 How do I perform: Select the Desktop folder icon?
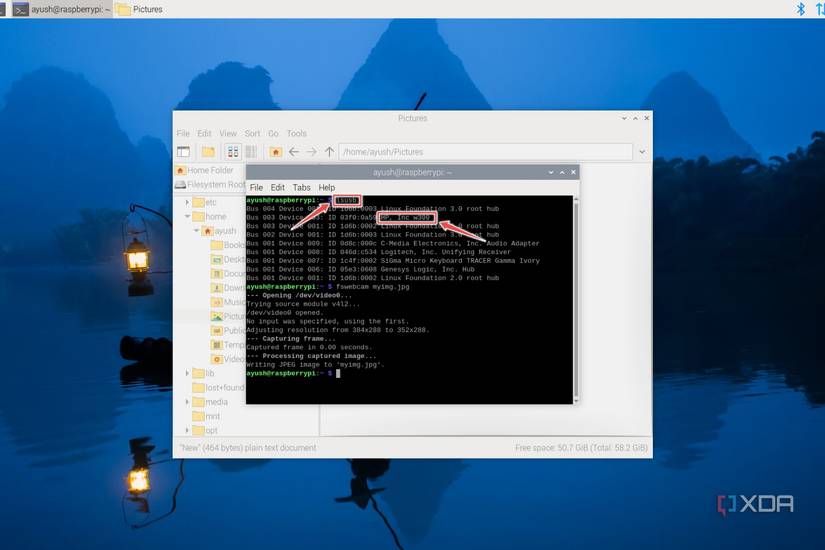(x=216, y=259)
